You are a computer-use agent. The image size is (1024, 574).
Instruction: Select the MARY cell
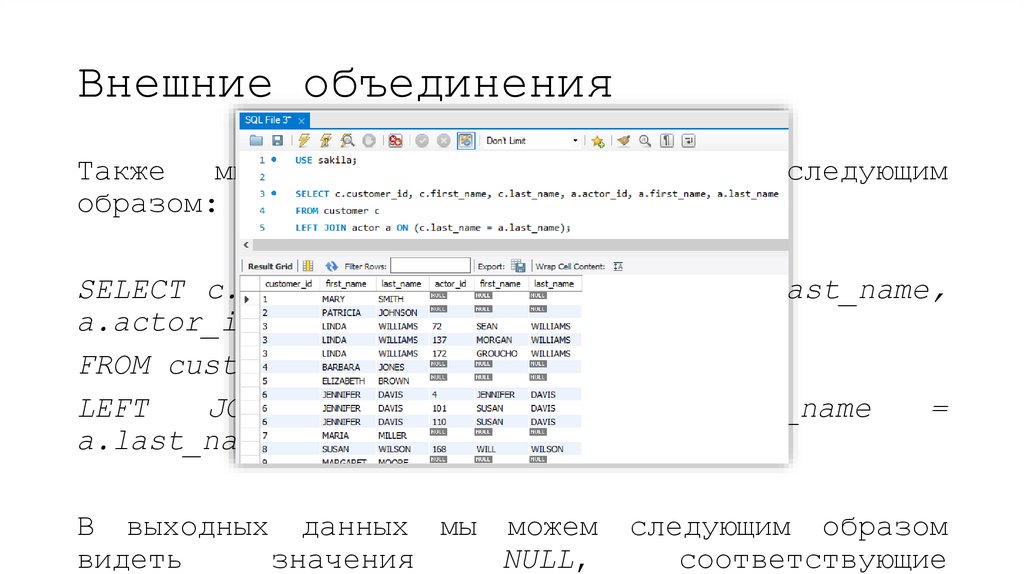[x=333, y=299]
